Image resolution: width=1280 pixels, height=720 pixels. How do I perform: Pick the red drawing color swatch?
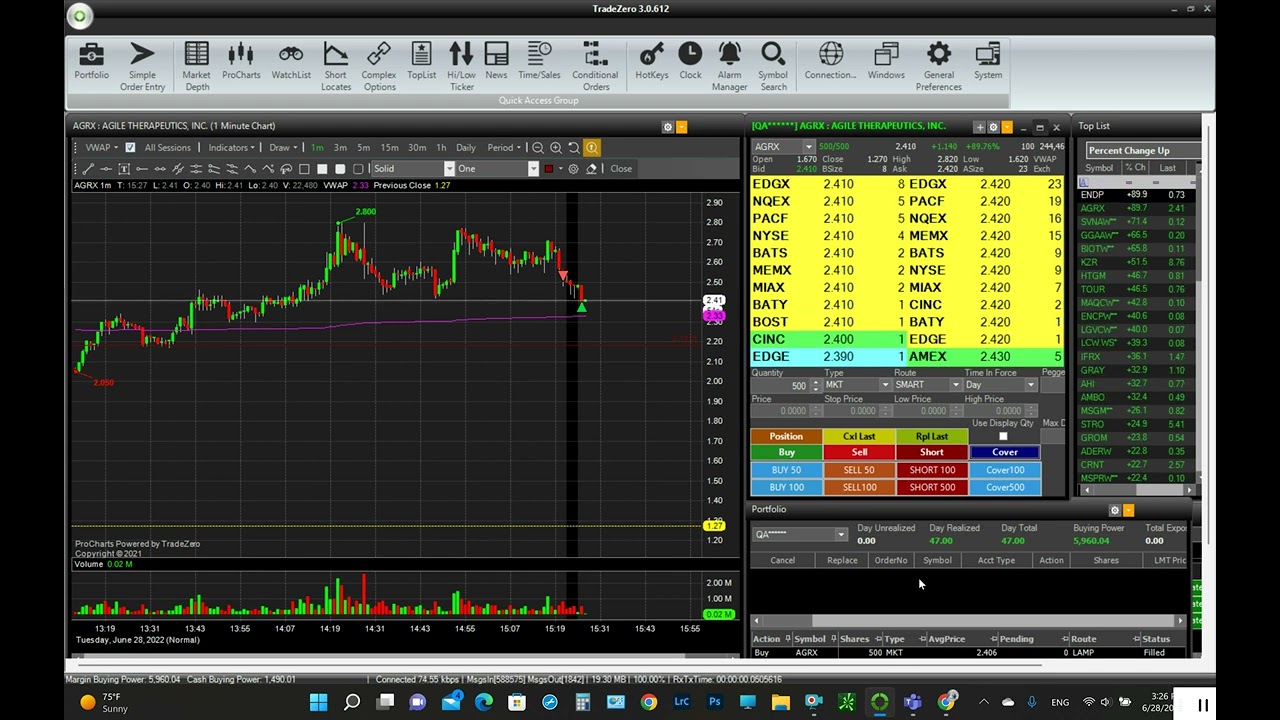[x=548, y=169]
